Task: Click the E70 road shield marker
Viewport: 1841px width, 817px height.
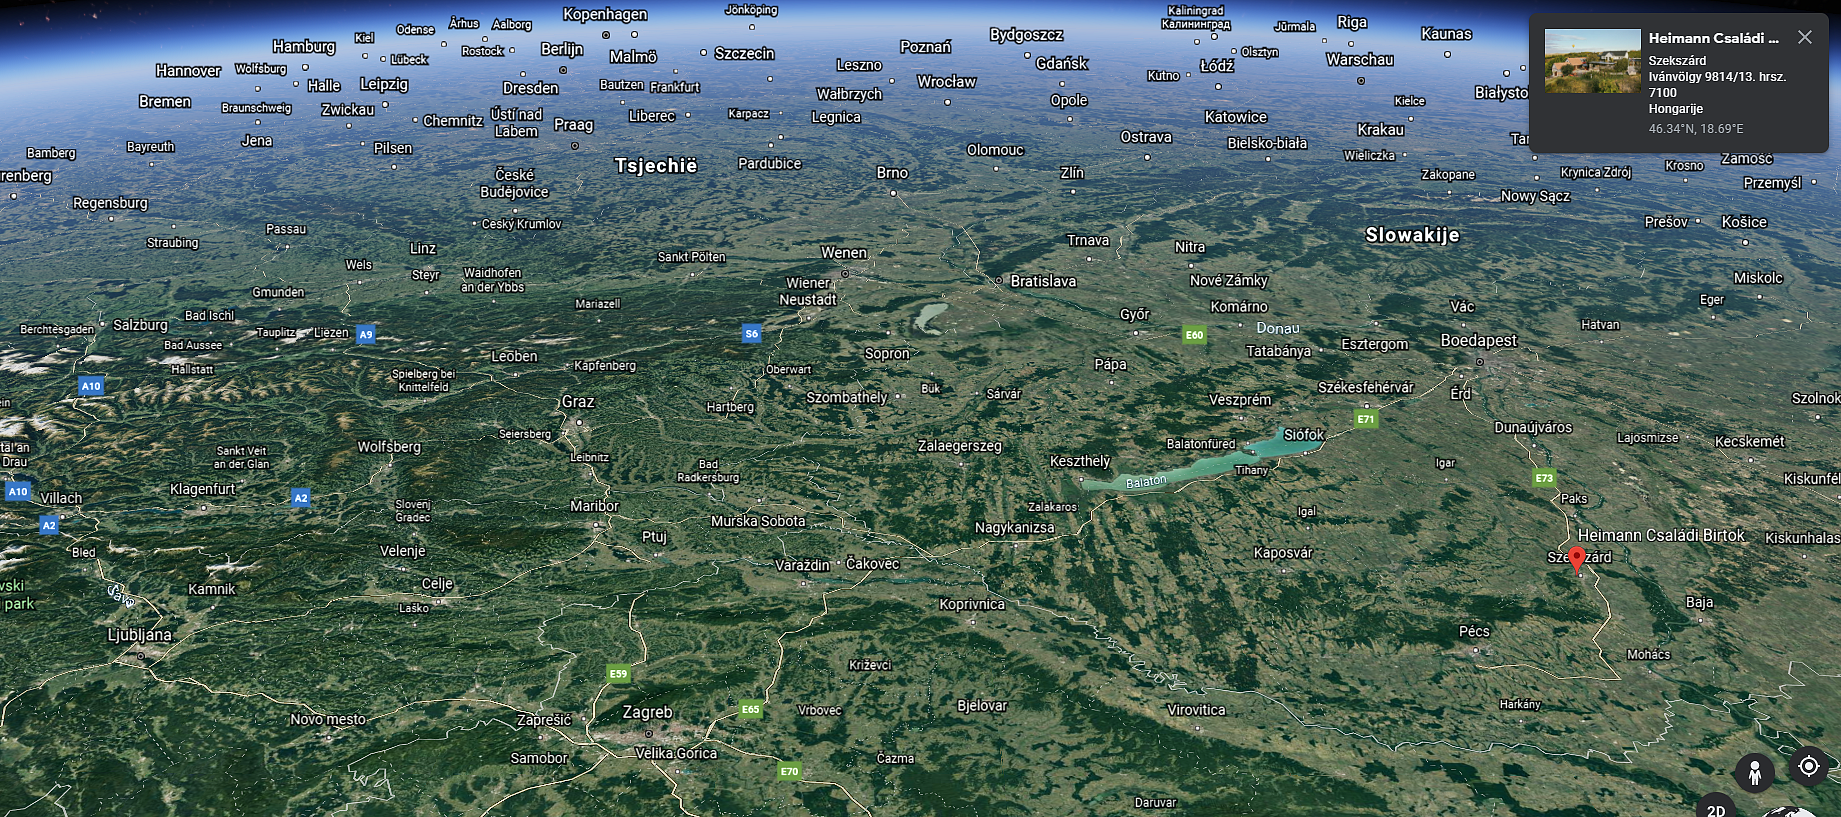Action: coord(789,771)
